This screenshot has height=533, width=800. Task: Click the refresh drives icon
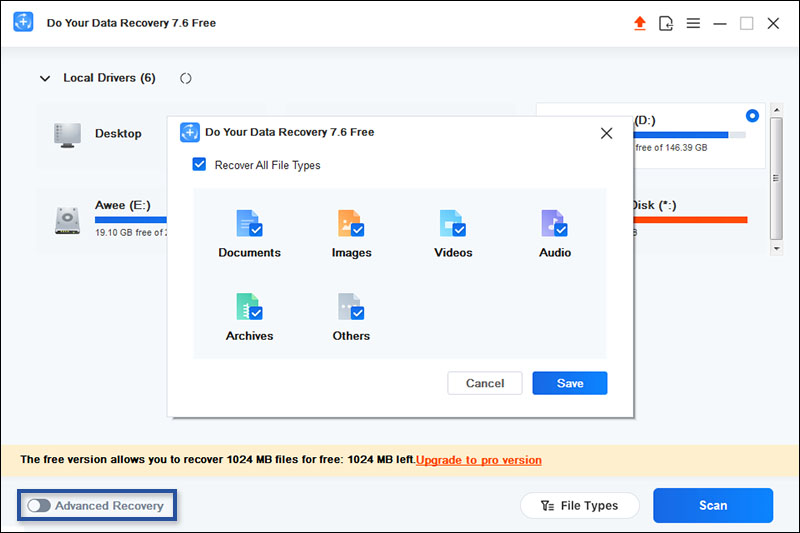coord(185,78)
